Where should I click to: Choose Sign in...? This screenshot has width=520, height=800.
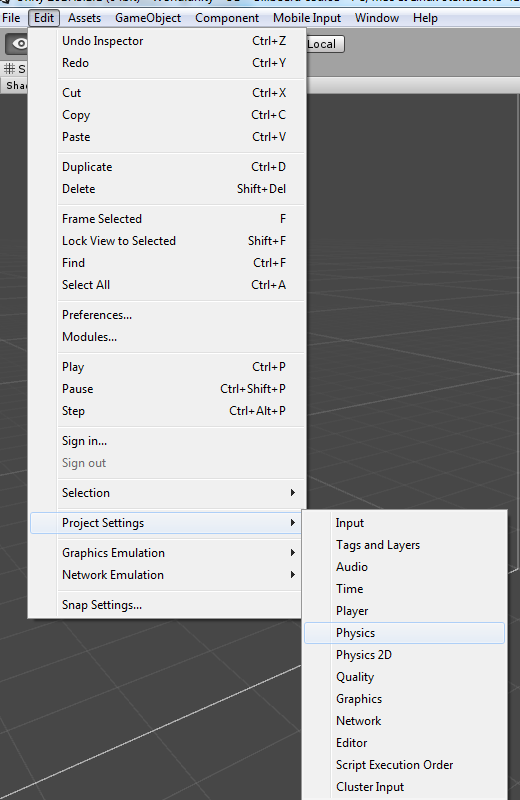[168, 441]
